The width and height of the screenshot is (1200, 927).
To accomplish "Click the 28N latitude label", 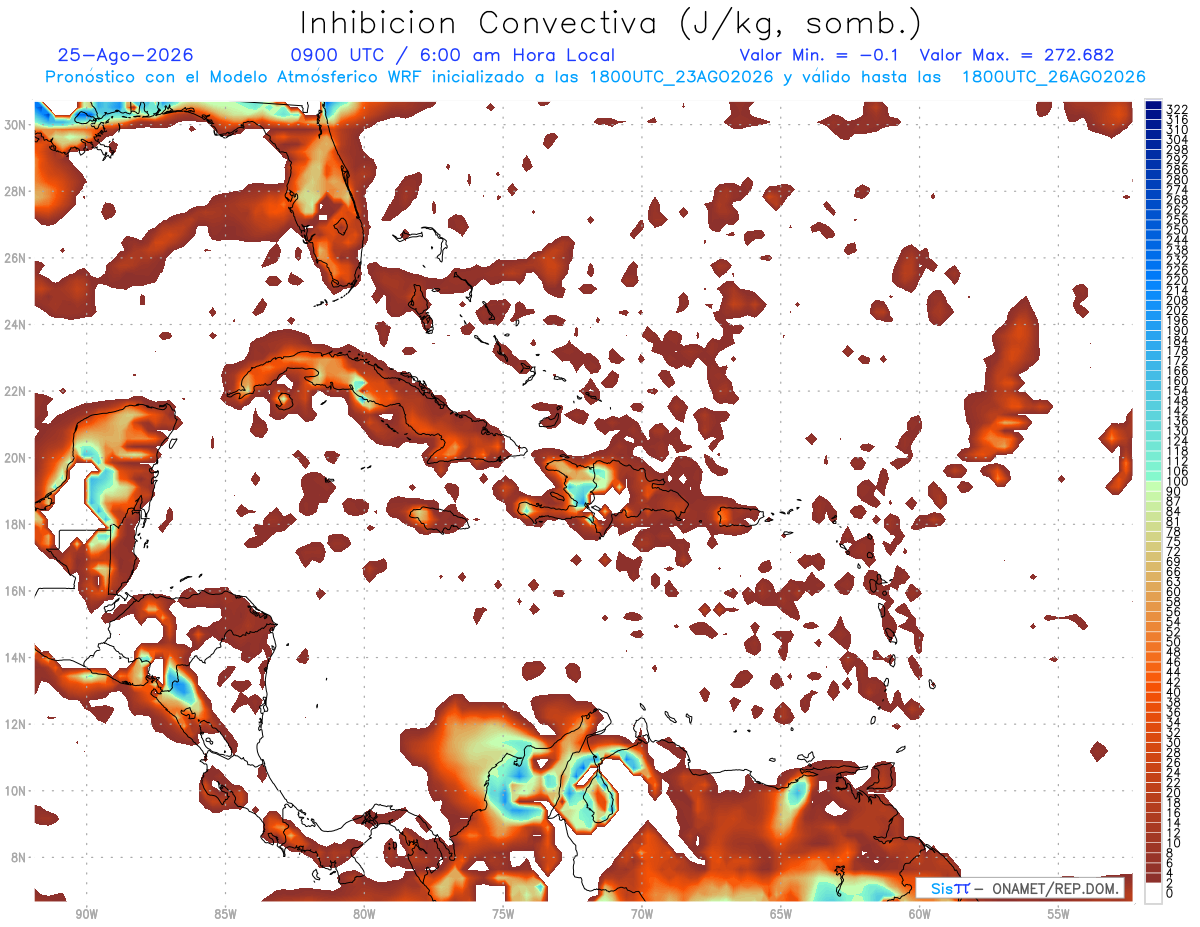I will point(15,191).
